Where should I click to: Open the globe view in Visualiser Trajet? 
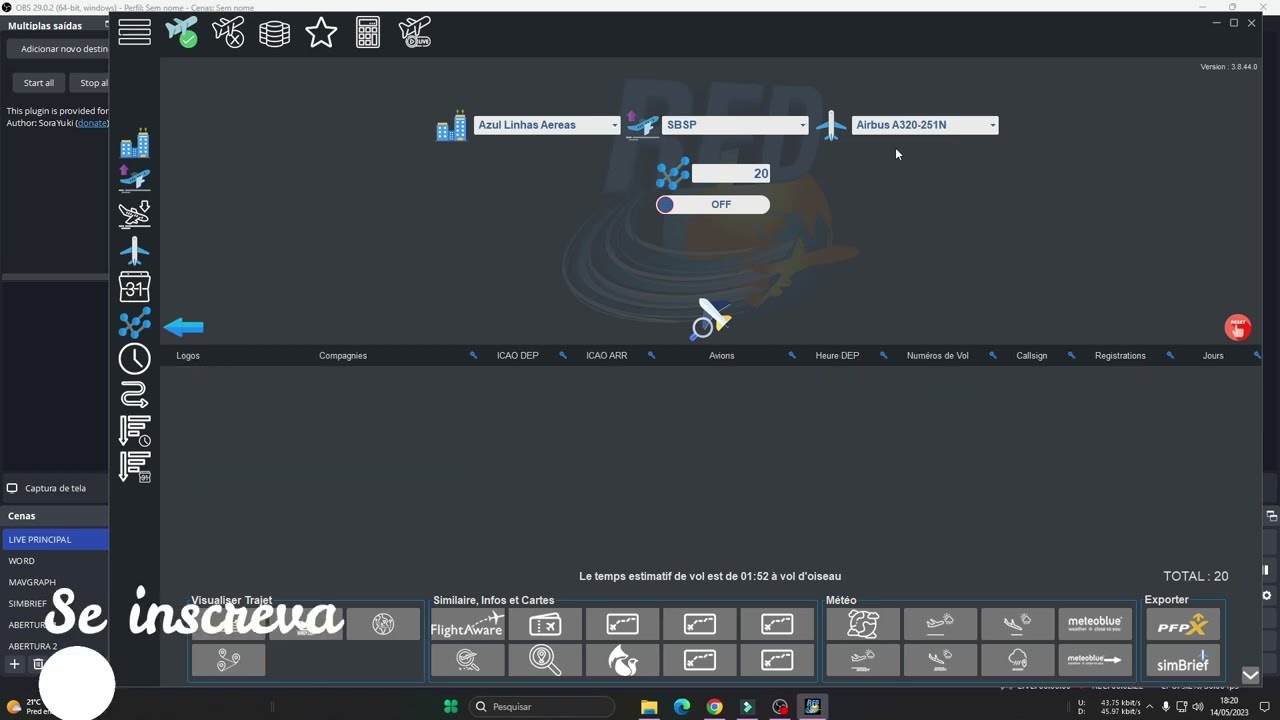click(383, 624)
